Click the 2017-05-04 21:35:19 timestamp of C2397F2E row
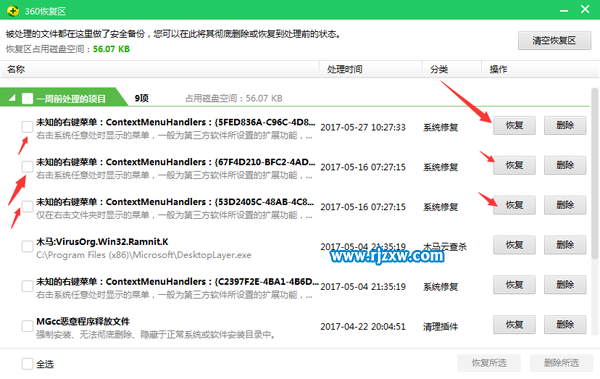Viewport: 600px width, 379px height. [363, 287]
